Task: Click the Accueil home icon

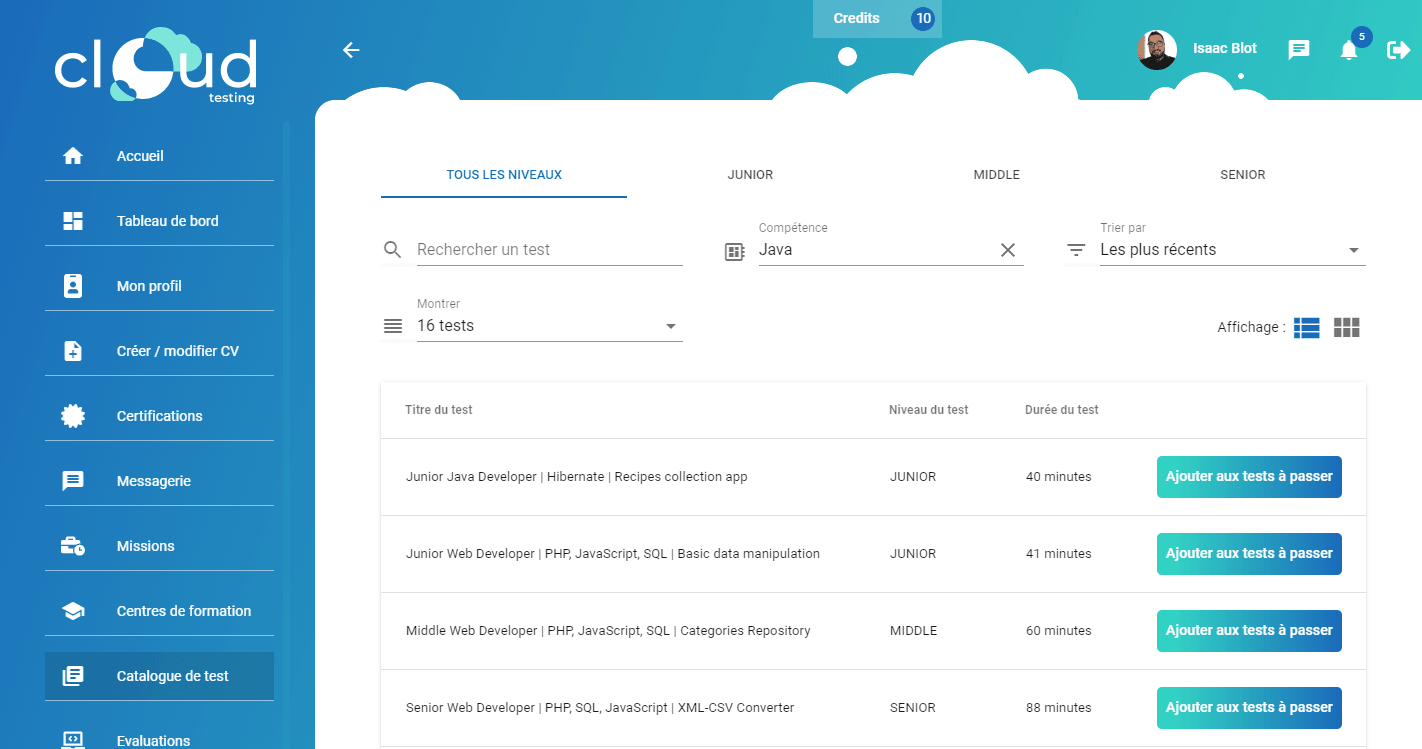Action: click(73, 156)
